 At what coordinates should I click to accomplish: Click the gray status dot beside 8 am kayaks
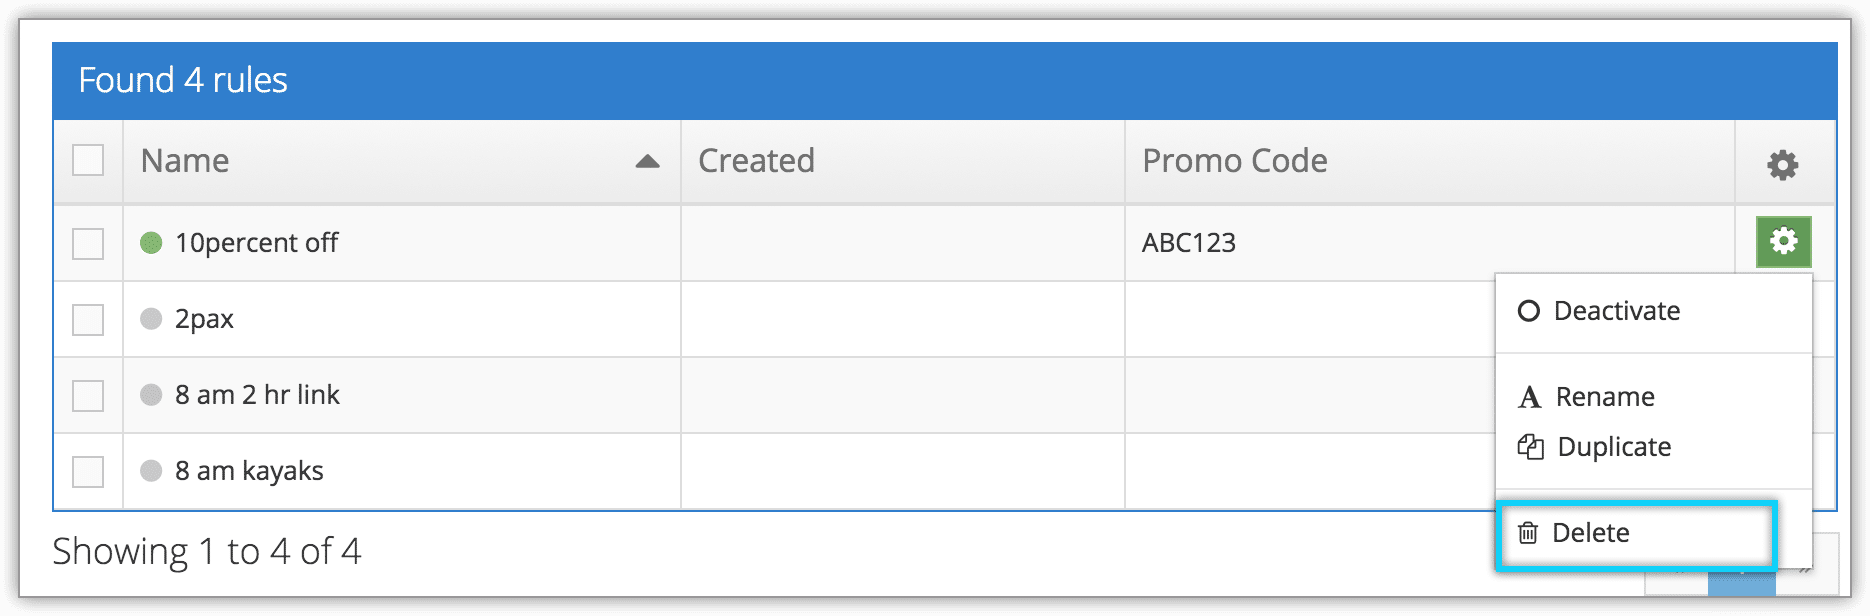(151, 471)
